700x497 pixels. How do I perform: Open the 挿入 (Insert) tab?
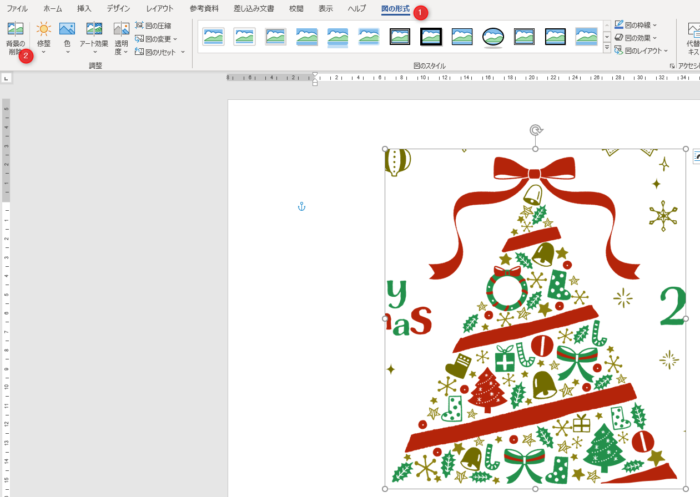(84, 8)
